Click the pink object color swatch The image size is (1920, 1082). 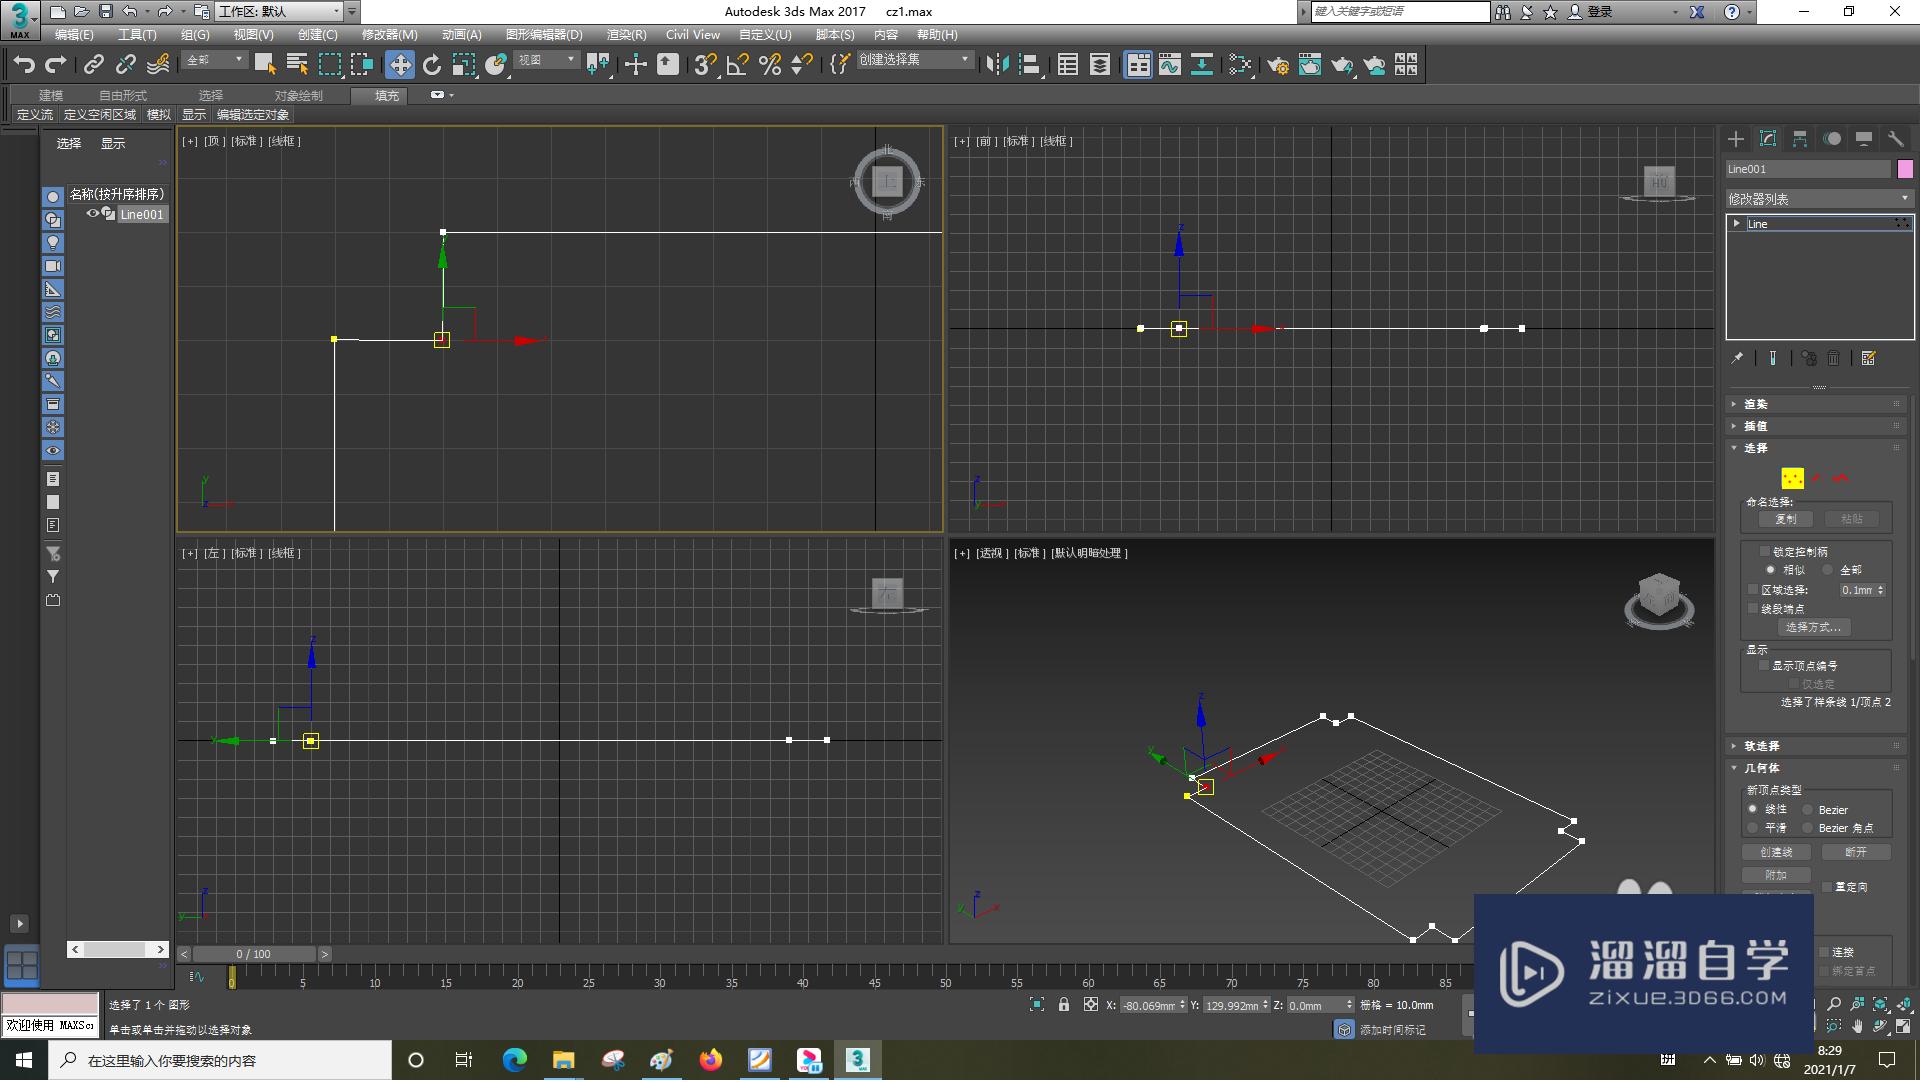(x=1905, y=169)
